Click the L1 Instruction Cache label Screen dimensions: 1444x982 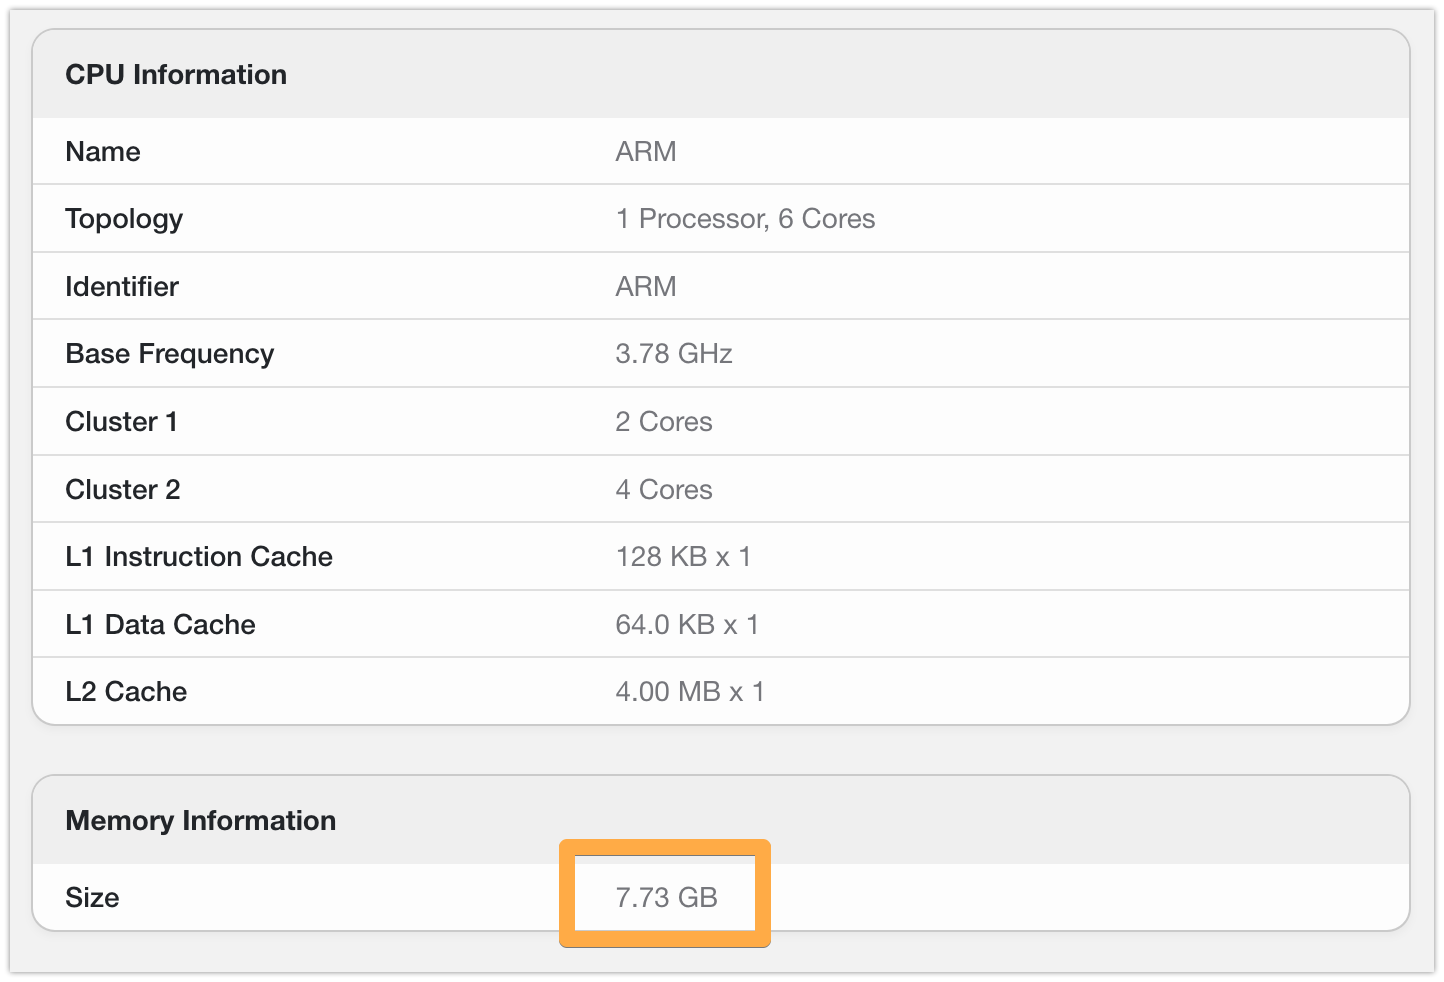(x=199, y=556)
